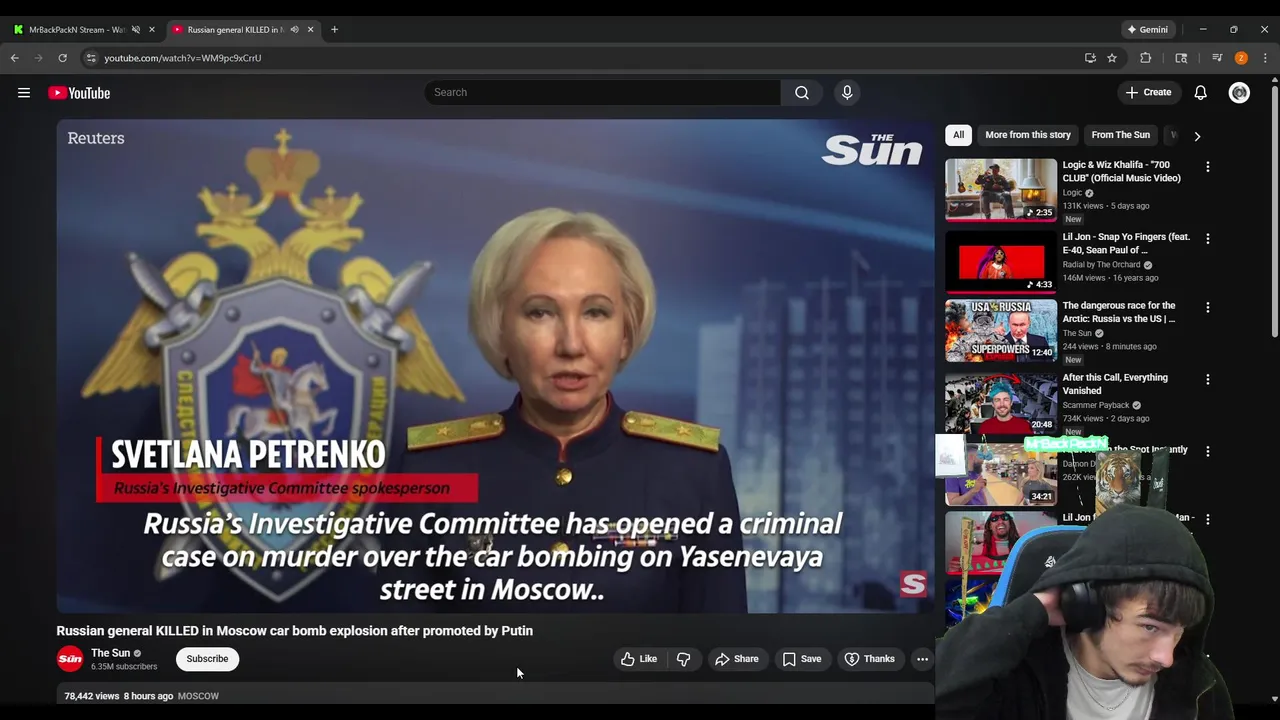Open dangerous race for the Arctic thumbnail
The image size is (1280, 720).
(x=1001, y=331)
